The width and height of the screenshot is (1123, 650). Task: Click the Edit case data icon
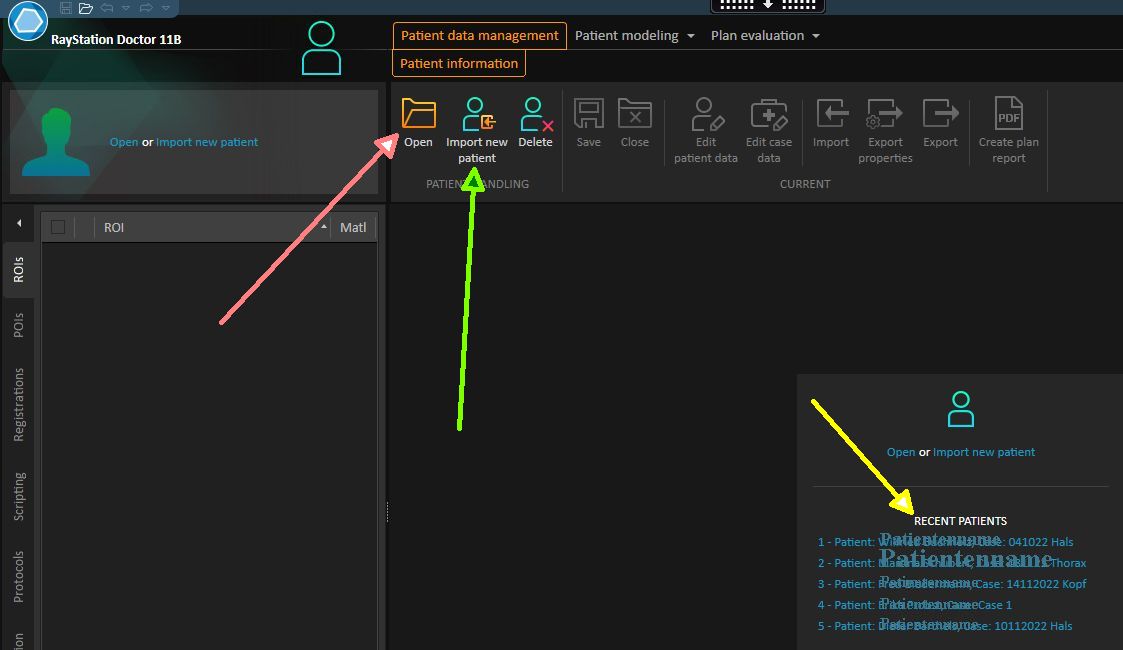click(768, 114)
